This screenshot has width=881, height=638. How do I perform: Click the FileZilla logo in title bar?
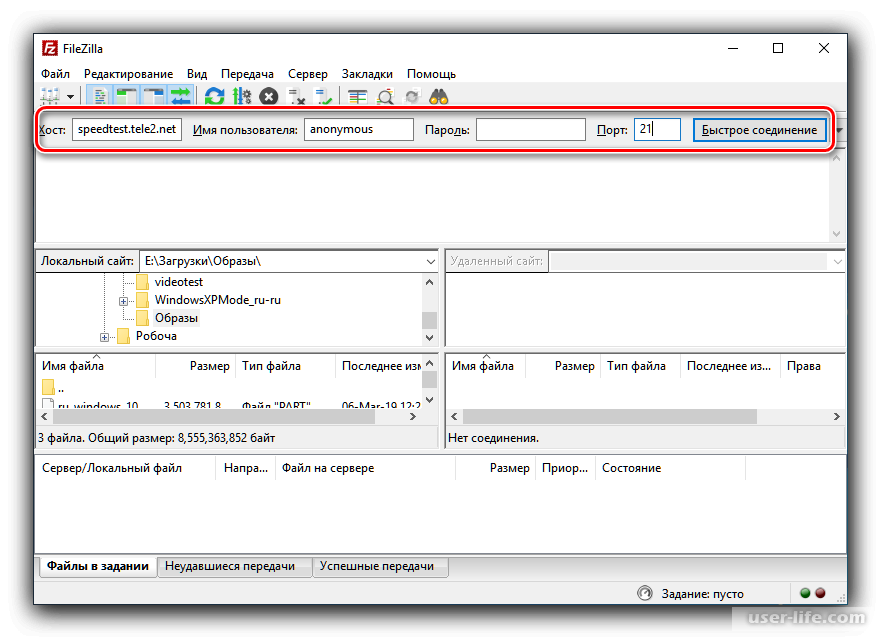[x=49, y=48]
